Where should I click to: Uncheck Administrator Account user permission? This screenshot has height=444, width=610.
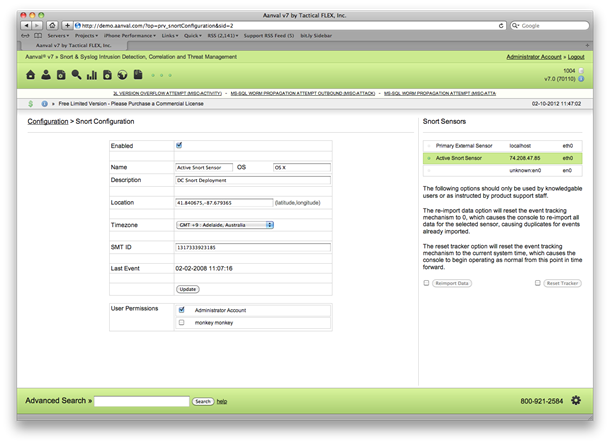181,310
